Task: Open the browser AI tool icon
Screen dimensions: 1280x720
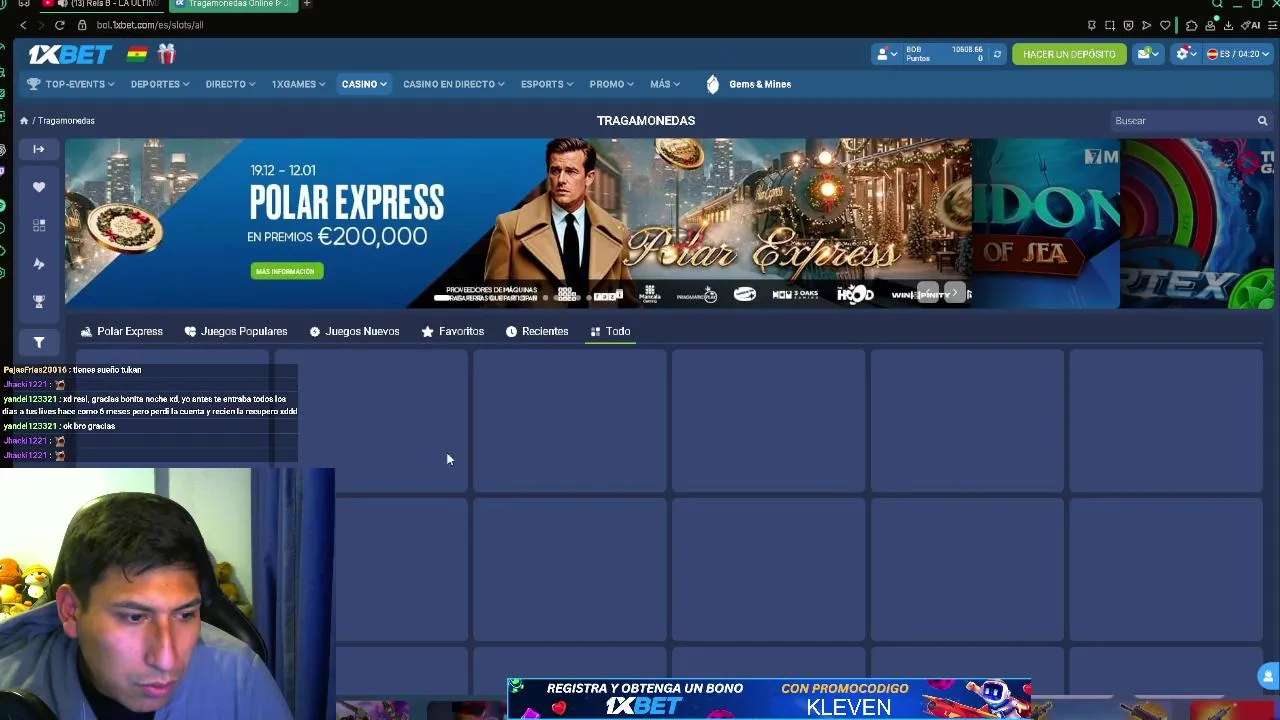Action: tap(1251, 25)
